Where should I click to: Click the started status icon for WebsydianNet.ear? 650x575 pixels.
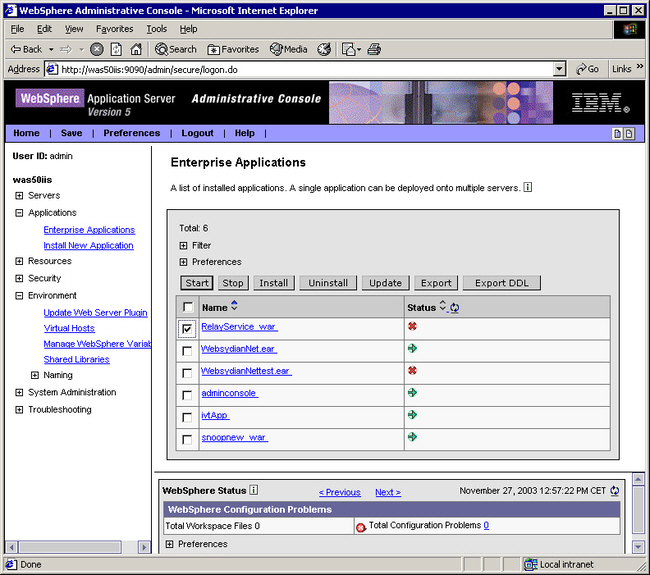click(x=412, y=348)
